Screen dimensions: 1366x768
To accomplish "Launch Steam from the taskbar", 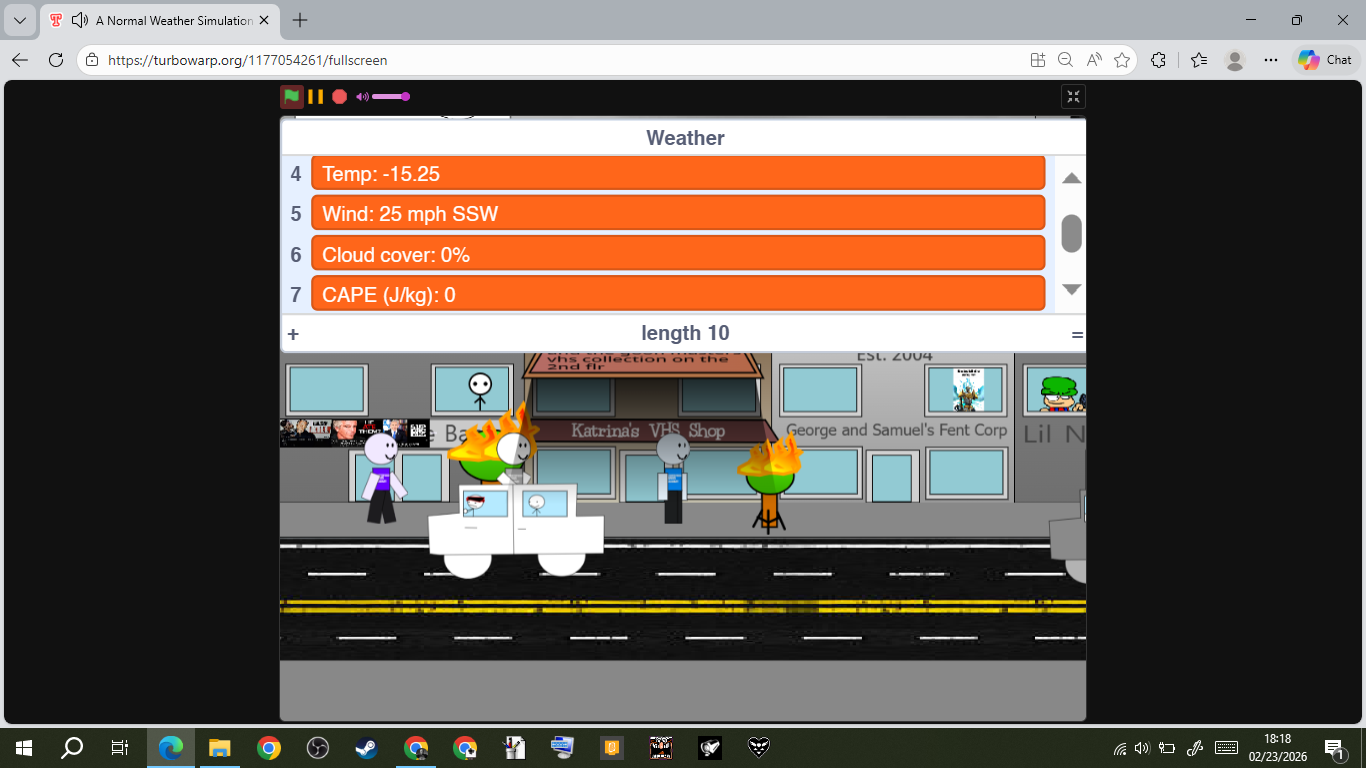I will click(x=366, y=747).
